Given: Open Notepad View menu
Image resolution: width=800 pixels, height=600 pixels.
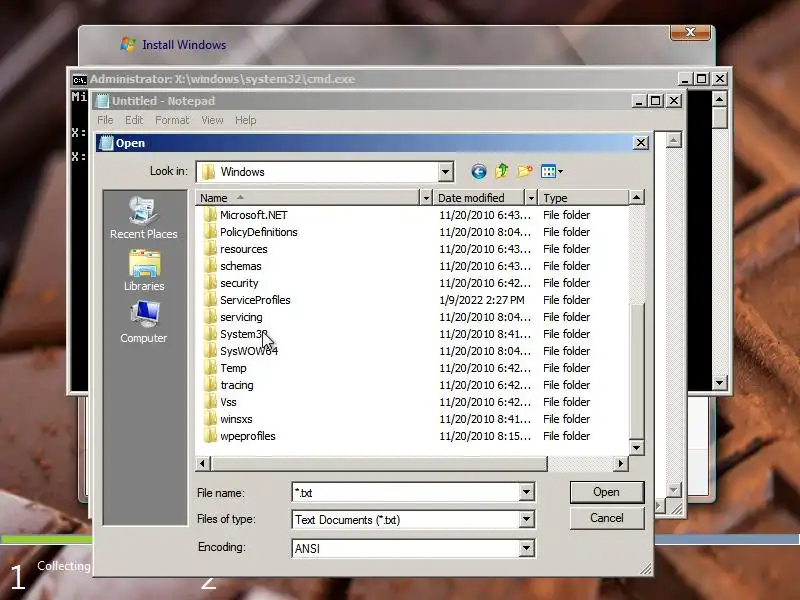Looking at the screenshot, I should 212,120.
